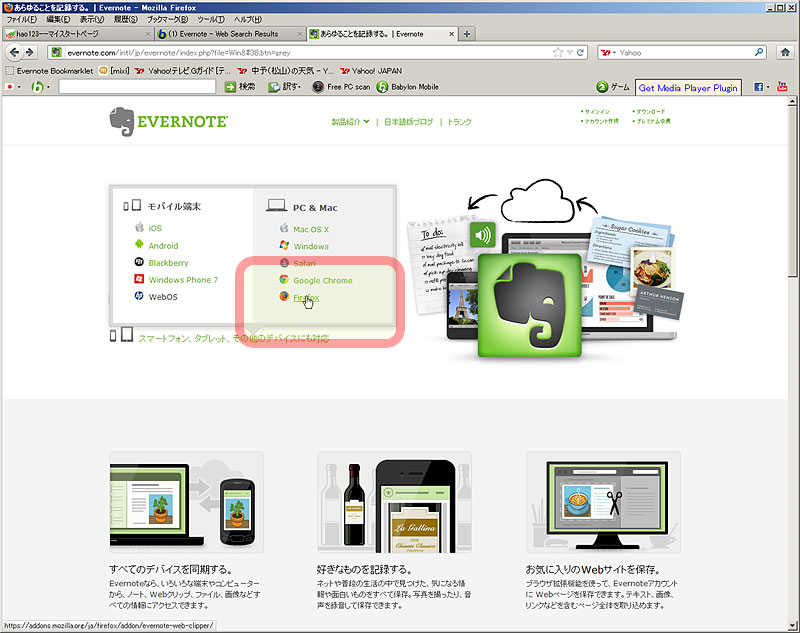Switch to Evernote Web Search Results tab

[x=230, y=34]
